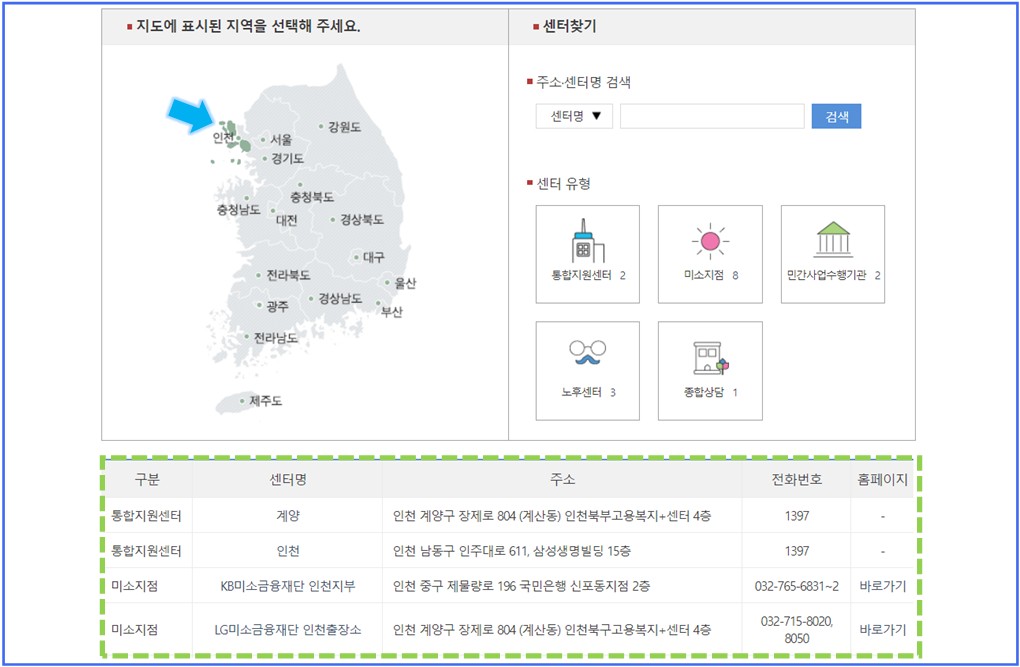Select 서울 region on the map
The width and height of the screenshot is (1020, 667).
pos(280,139)
